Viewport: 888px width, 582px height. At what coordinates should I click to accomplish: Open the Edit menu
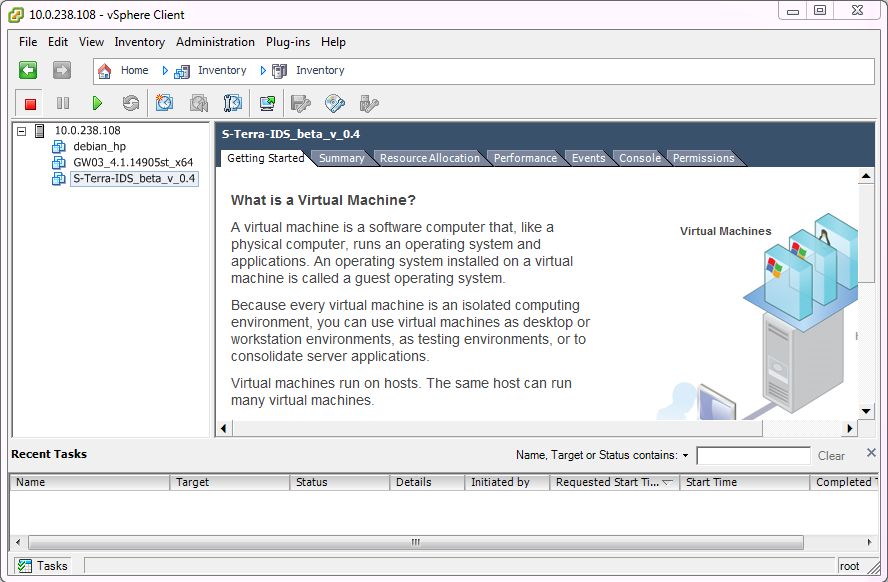coord(58,42)
